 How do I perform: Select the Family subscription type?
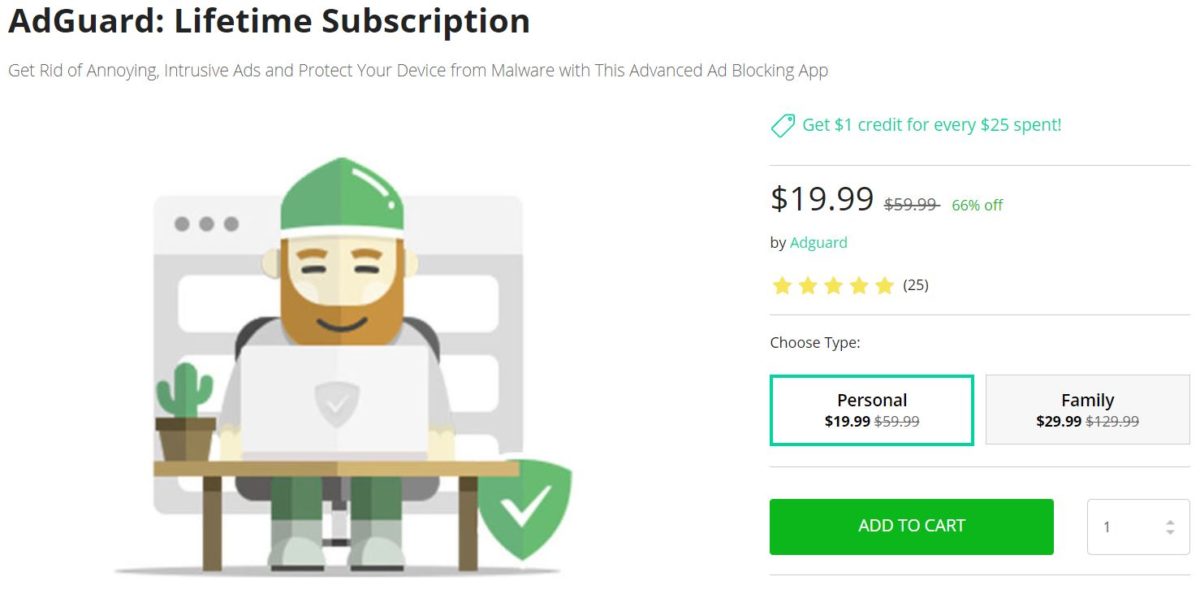point(1087,409)
